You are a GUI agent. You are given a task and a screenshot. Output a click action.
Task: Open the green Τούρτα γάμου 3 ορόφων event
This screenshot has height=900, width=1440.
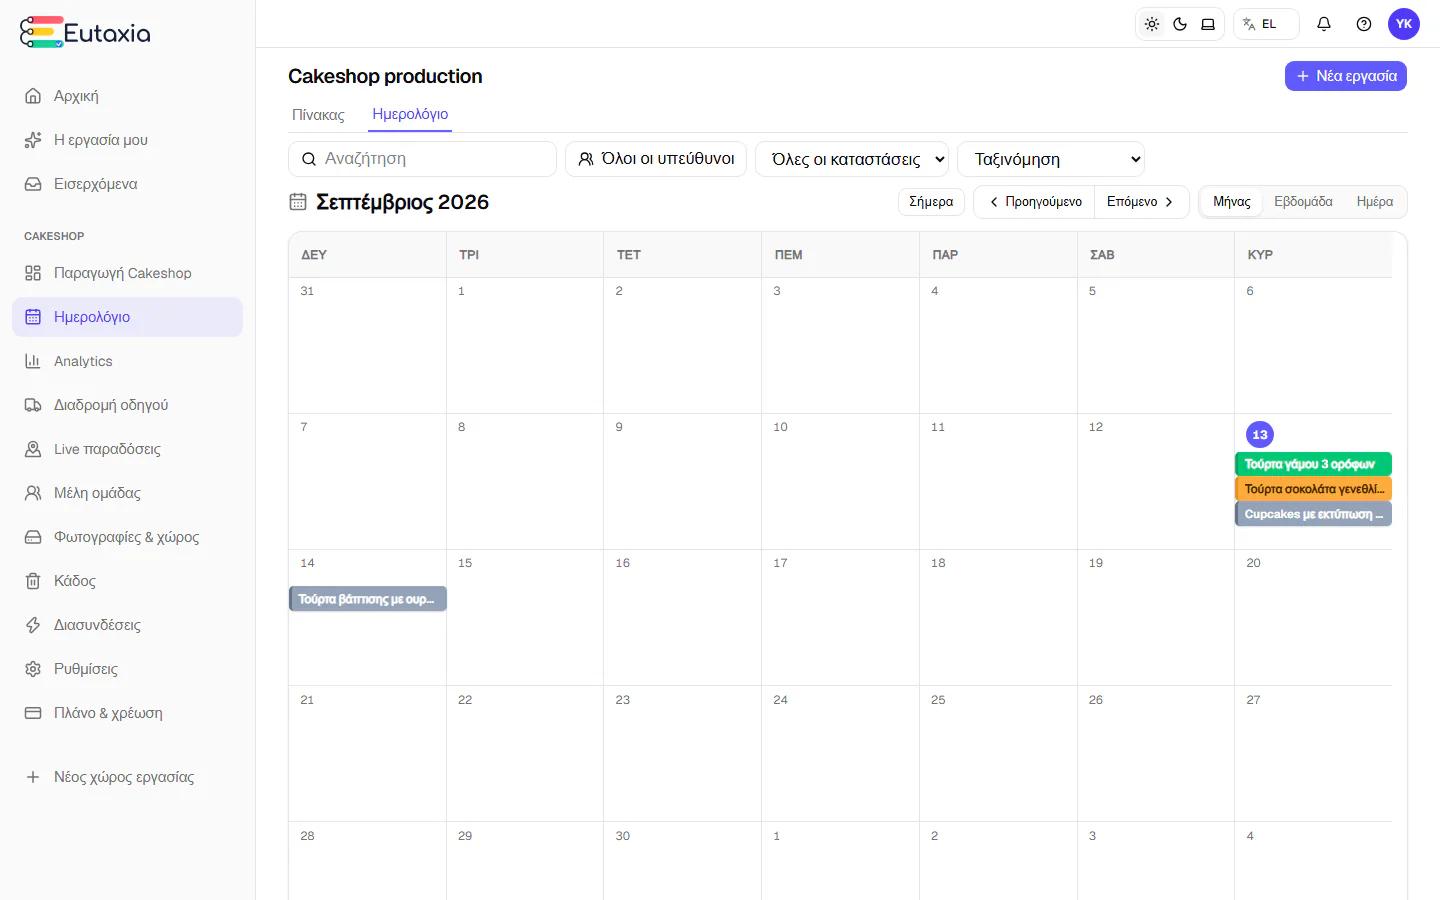coord(1313,464)
